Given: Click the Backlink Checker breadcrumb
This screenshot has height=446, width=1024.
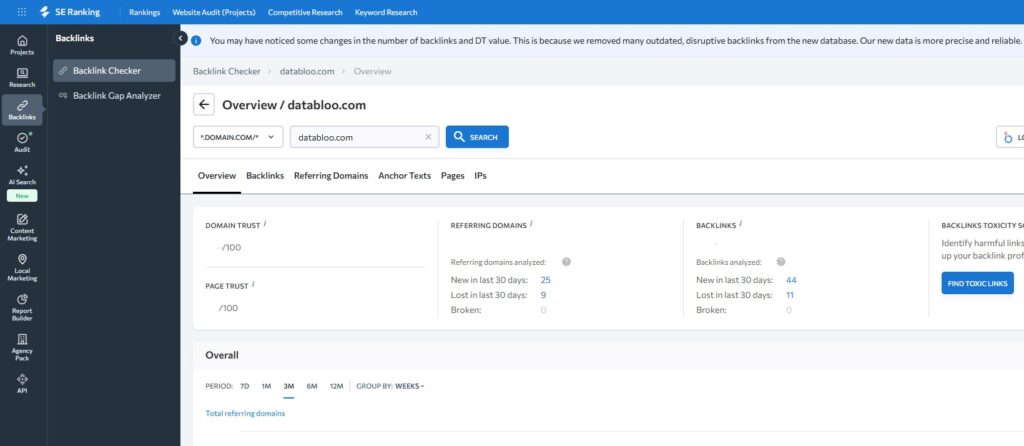Looking at the screenshot, I should coord(227,71).
